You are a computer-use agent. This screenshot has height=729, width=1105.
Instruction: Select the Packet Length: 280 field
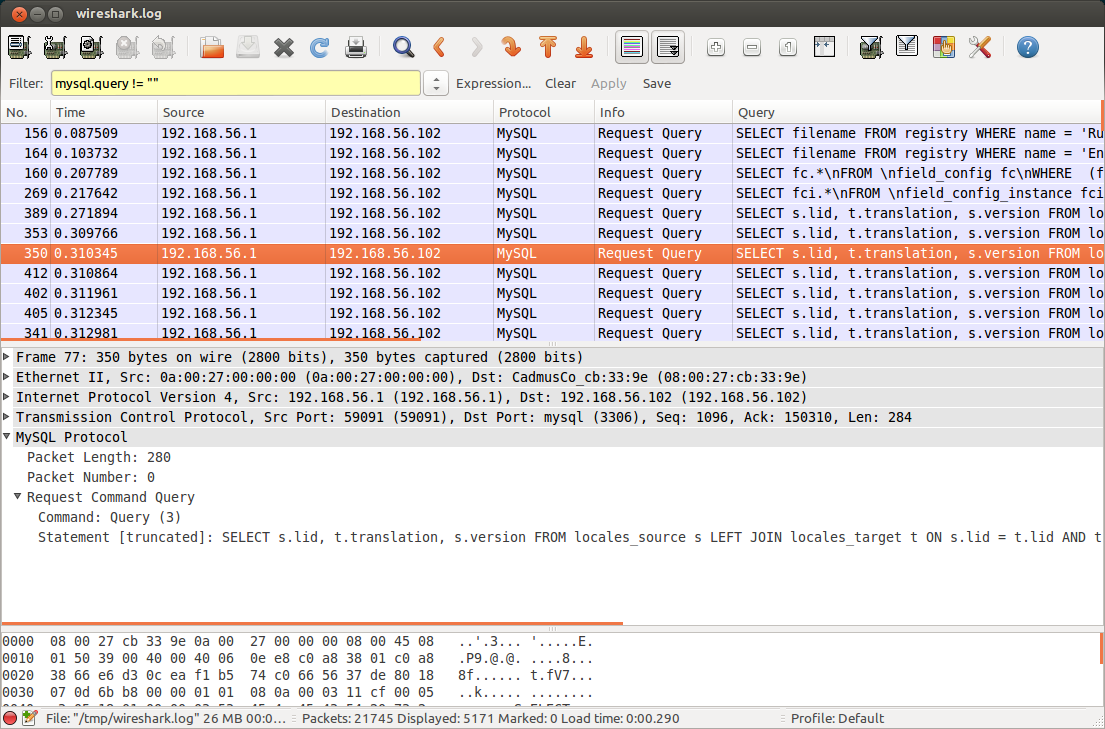[99, 457]
